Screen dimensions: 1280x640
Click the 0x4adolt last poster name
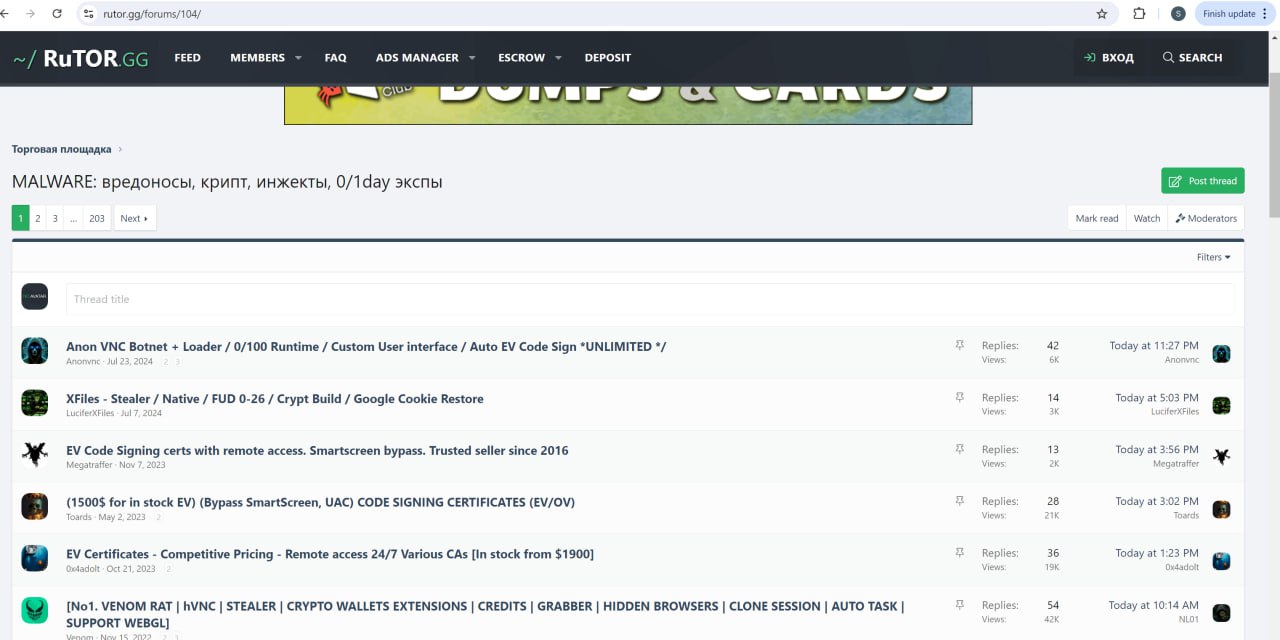coord(1182,567)
